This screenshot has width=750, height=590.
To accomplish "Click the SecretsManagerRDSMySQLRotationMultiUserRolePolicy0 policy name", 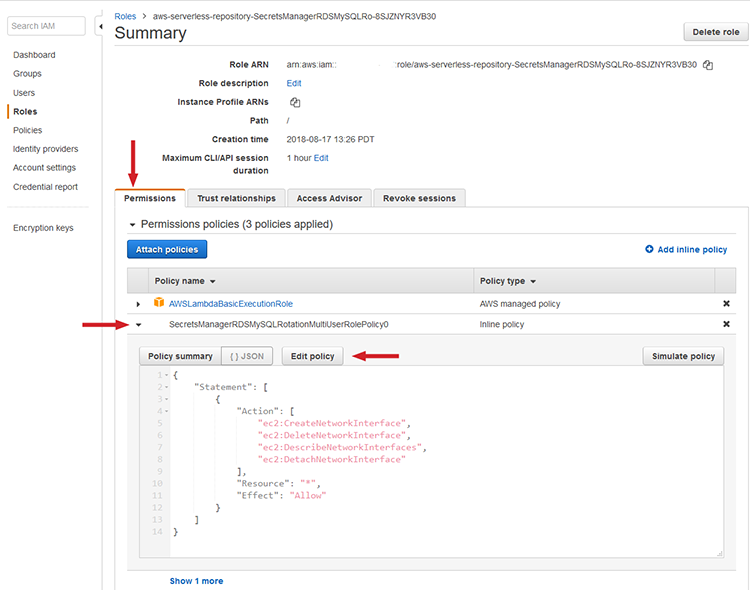I will [278, 324].
